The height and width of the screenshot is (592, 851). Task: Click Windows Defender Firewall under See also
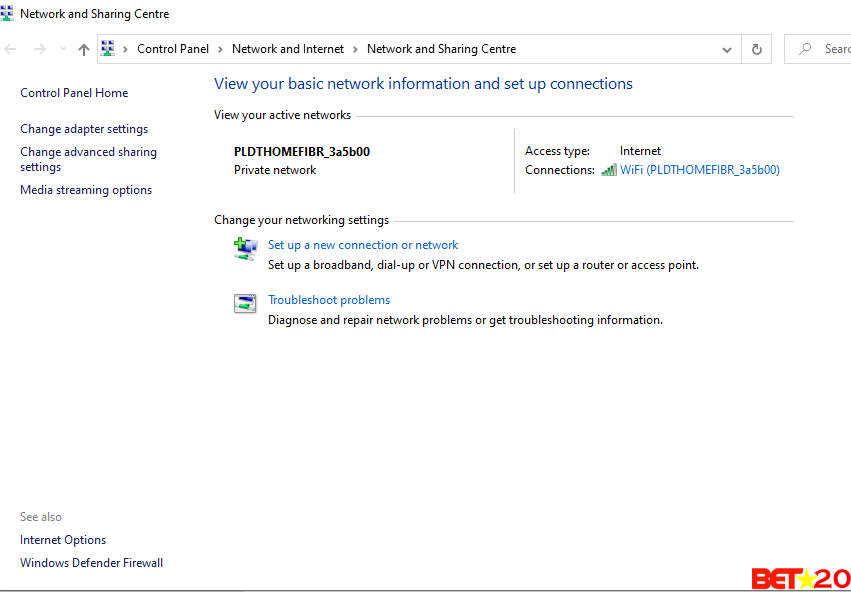coord(91,562)
